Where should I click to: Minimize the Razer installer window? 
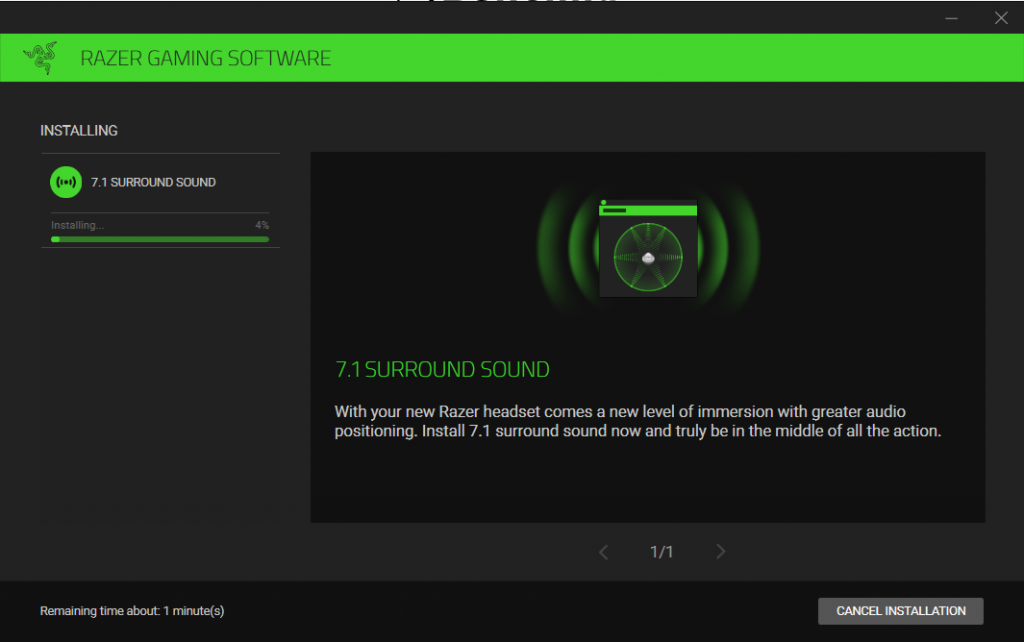coord(952,18)
